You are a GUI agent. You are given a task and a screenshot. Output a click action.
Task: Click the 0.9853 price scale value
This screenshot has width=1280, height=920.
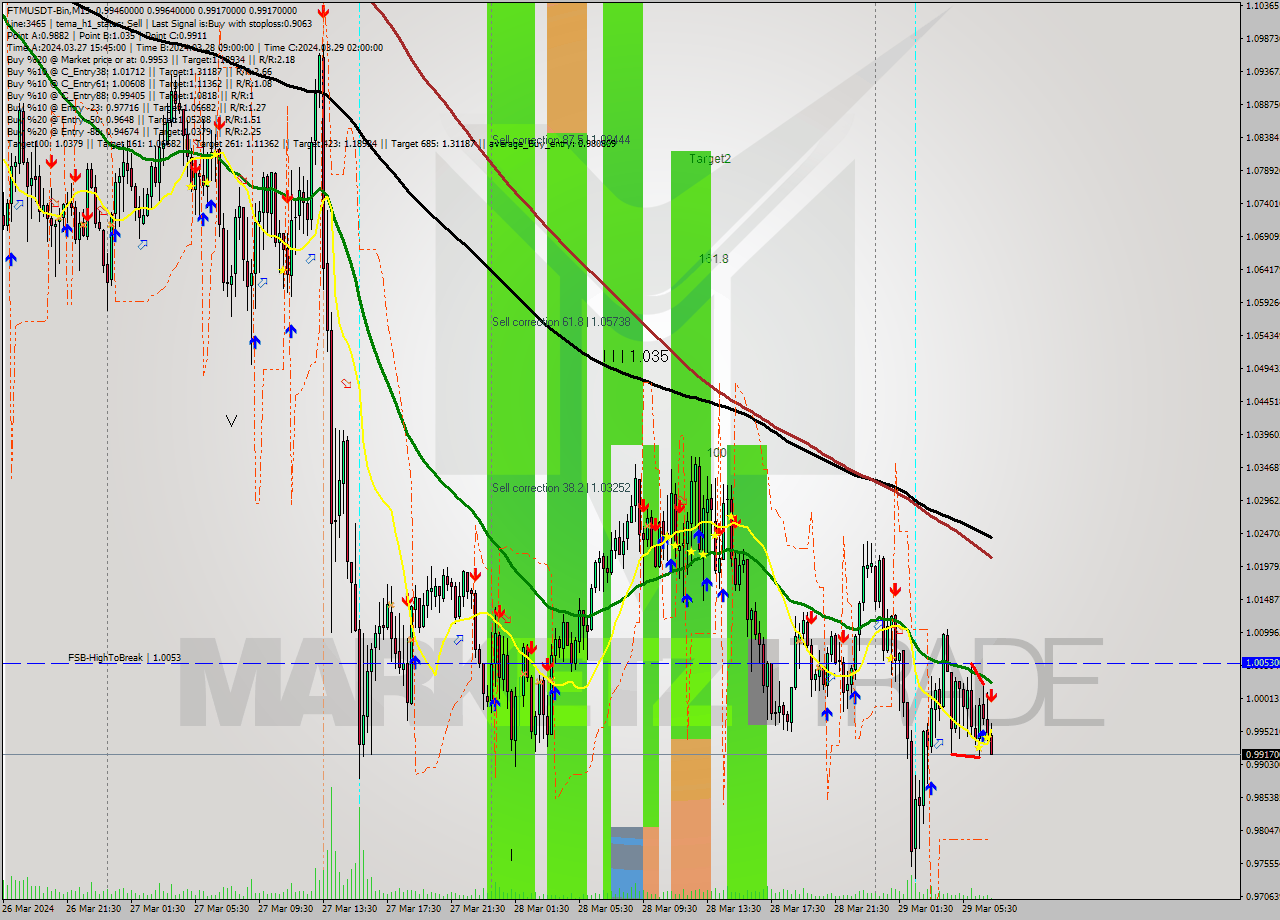[x=1262, y=798]
